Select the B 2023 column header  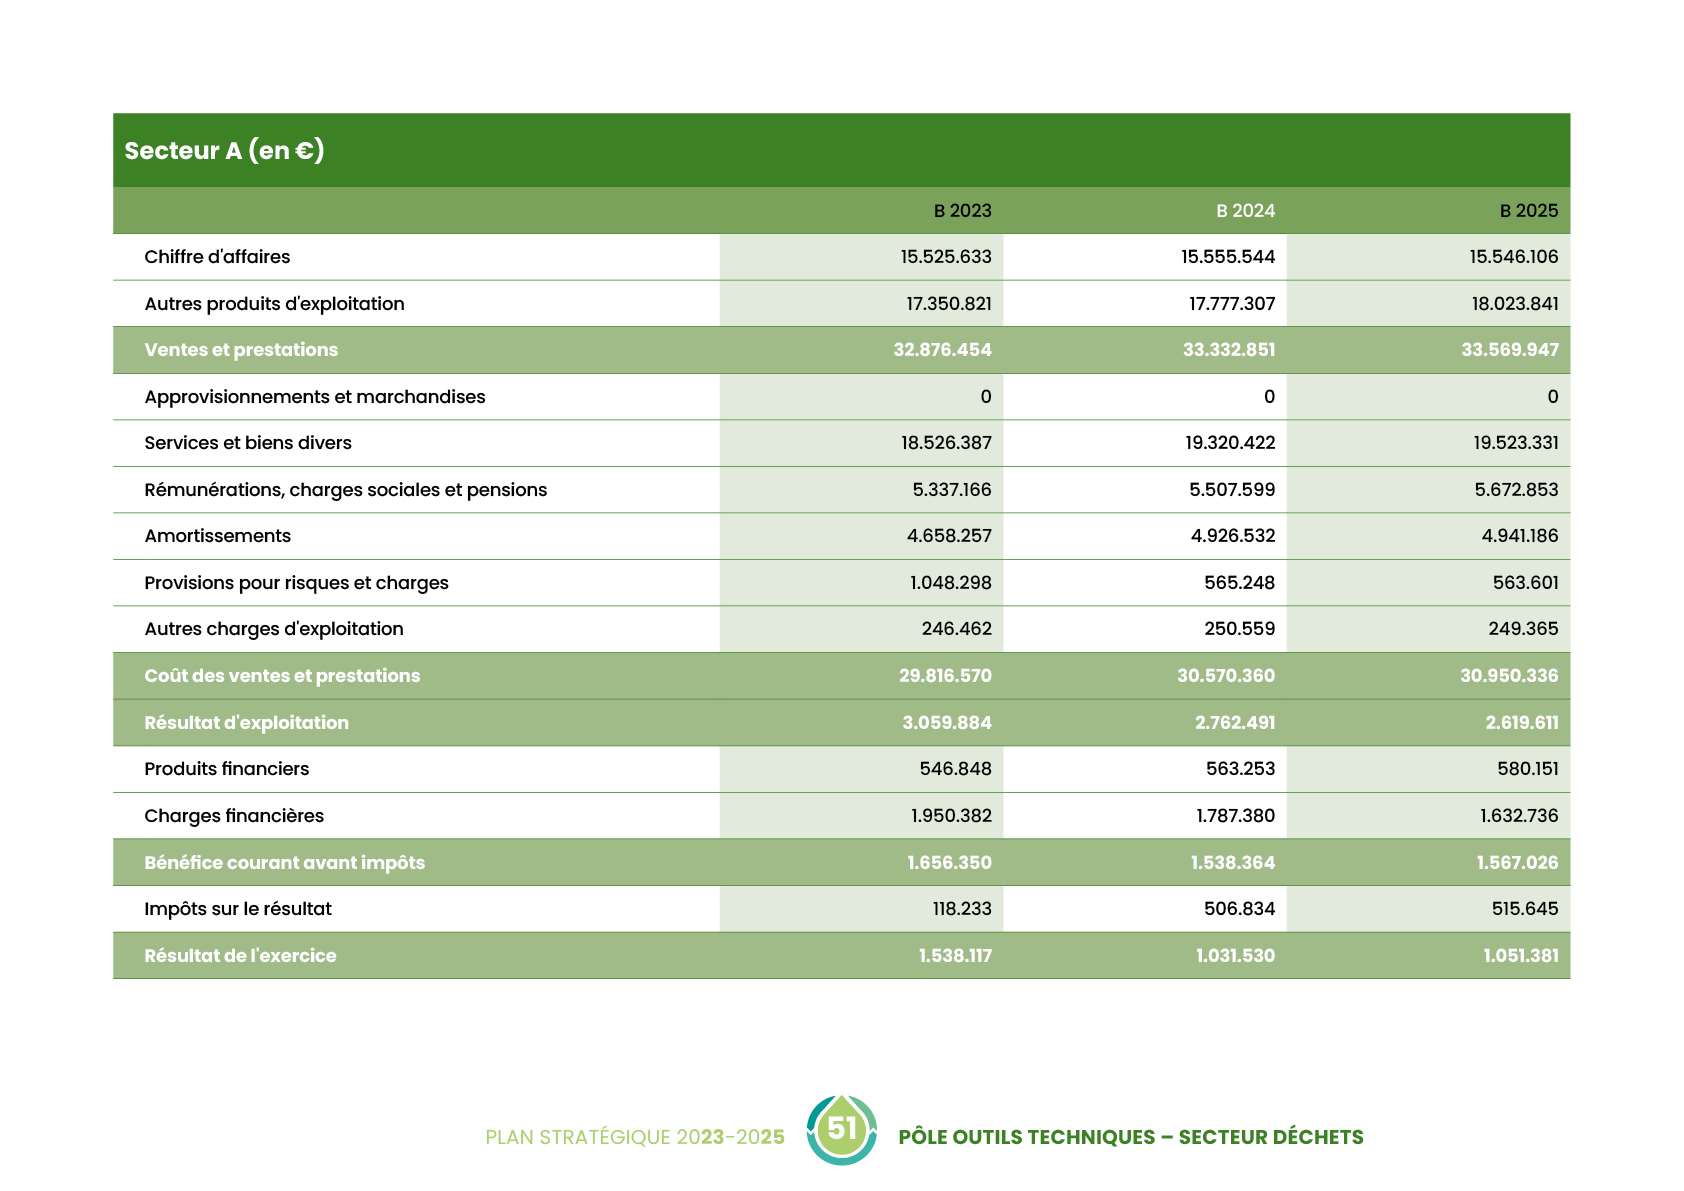click(962, 211)
